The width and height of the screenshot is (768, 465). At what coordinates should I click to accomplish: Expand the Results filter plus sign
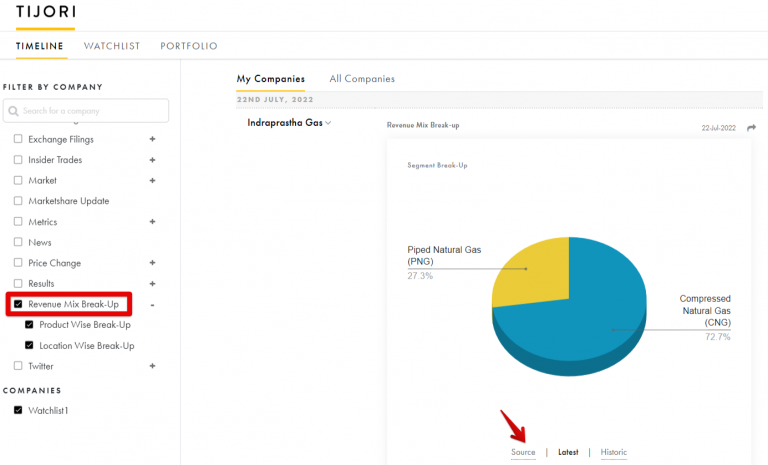point(152,284)
